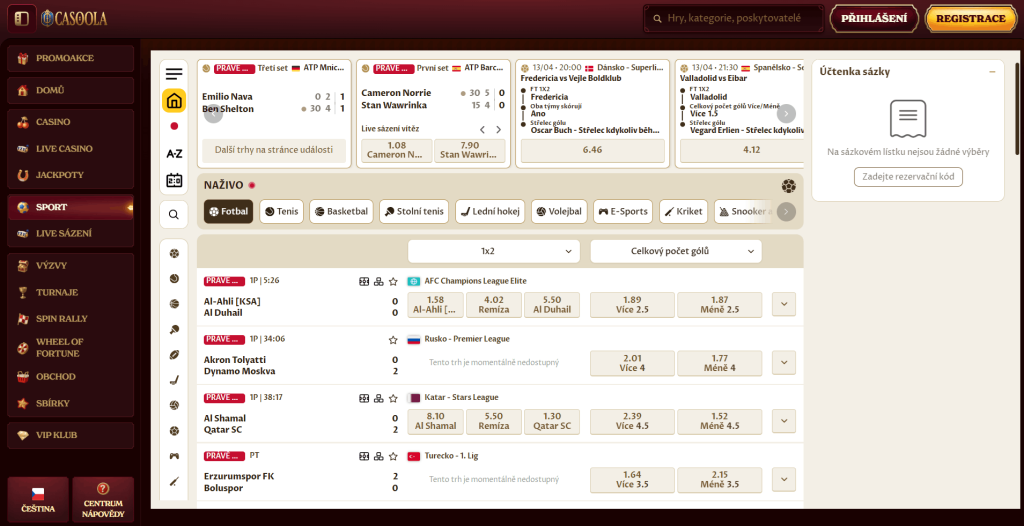The width and height of the screenshot is (1024, 526).
Task: Open the A-Z sports list icon
Action: click(174, 154)
